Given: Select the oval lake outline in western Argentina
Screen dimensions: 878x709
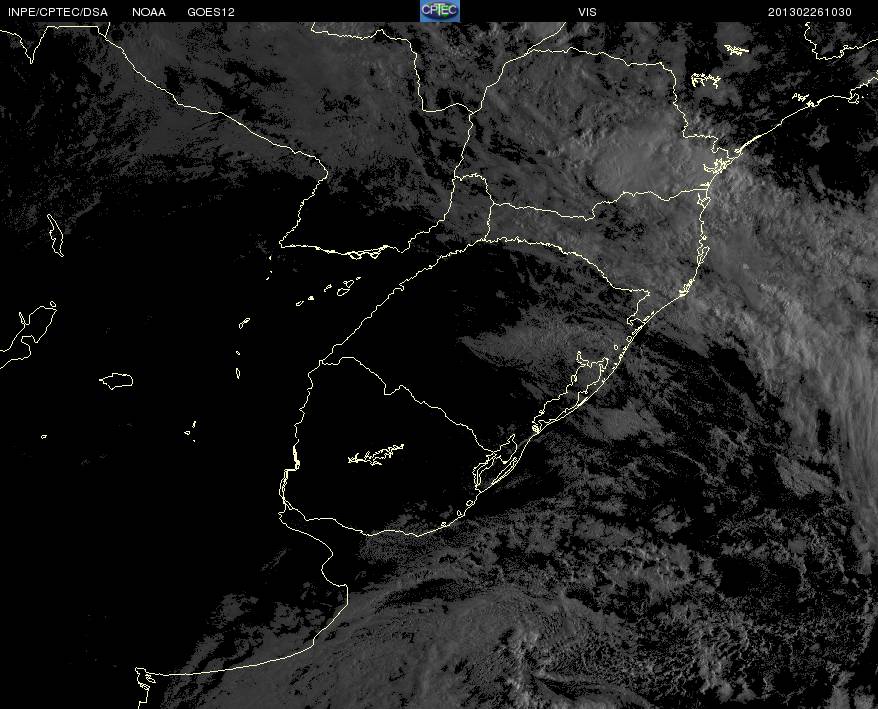Looking at the screenshot, I should pyautogui.click(x=116, y=380).
